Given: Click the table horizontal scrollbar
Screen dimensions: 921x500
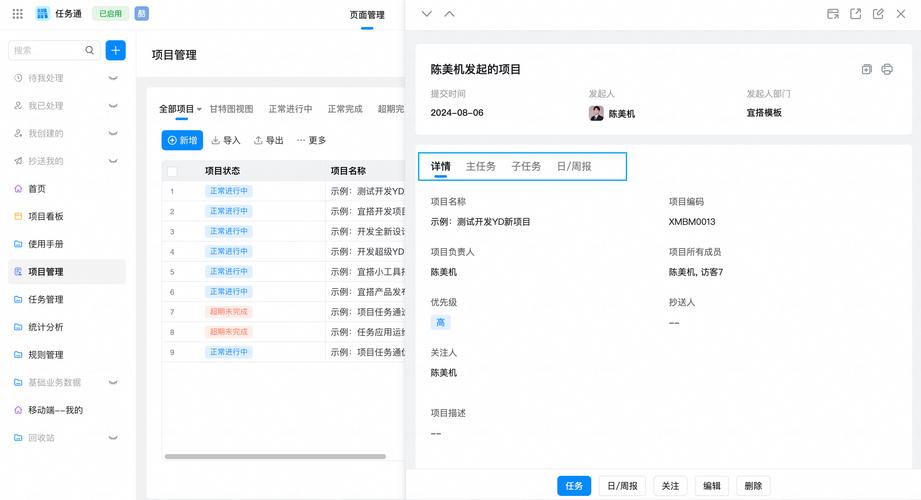Looking at the screenshot, I should (275, 457).
